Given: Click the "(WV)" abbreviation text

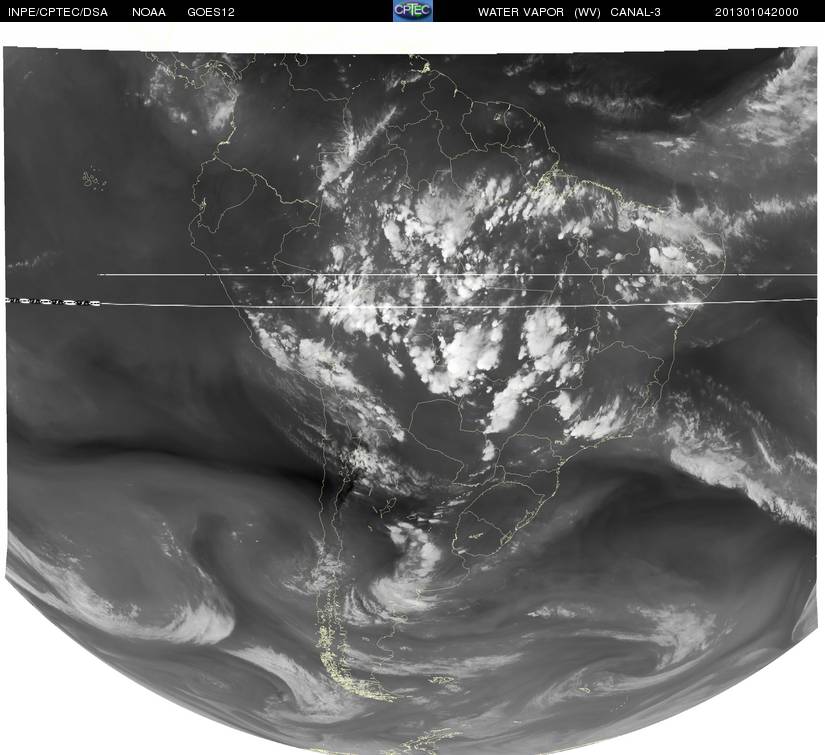Looking at the screenshot, I should pos(587,12).
